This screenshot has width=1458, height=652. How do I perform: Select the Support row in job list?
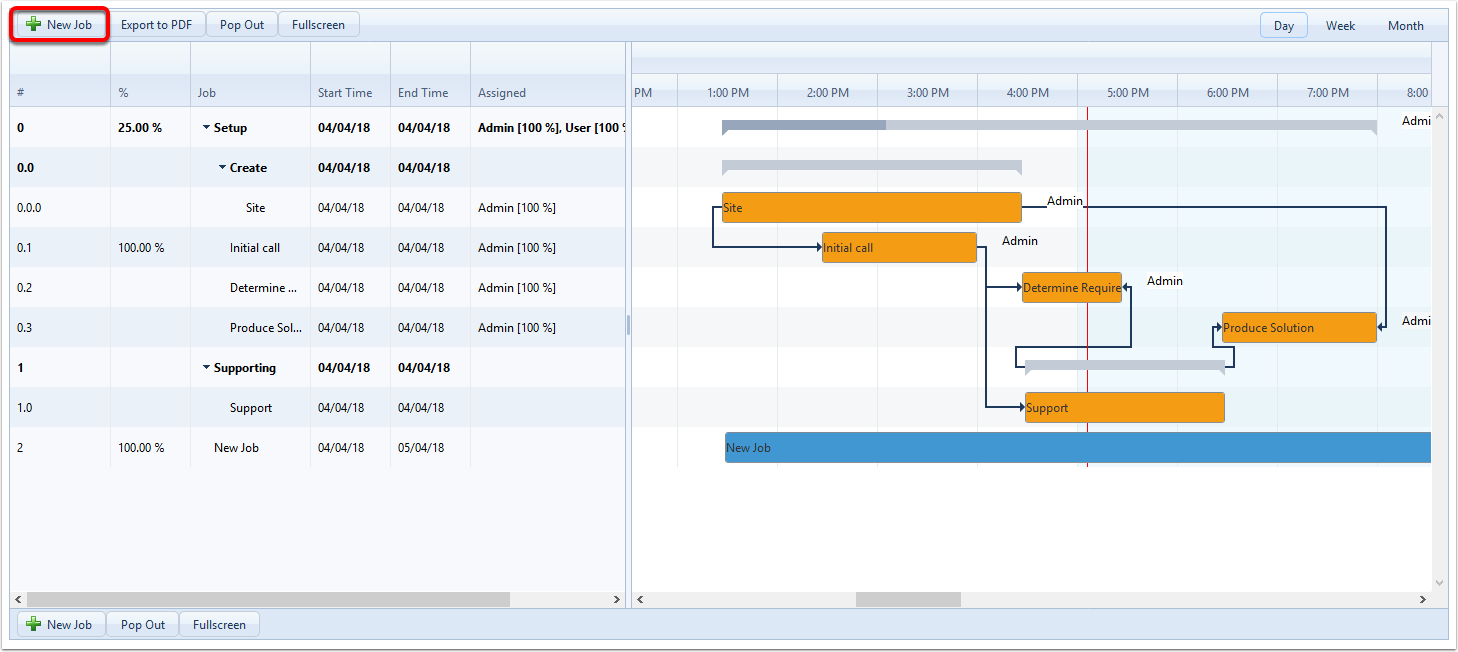coord(318,408)
